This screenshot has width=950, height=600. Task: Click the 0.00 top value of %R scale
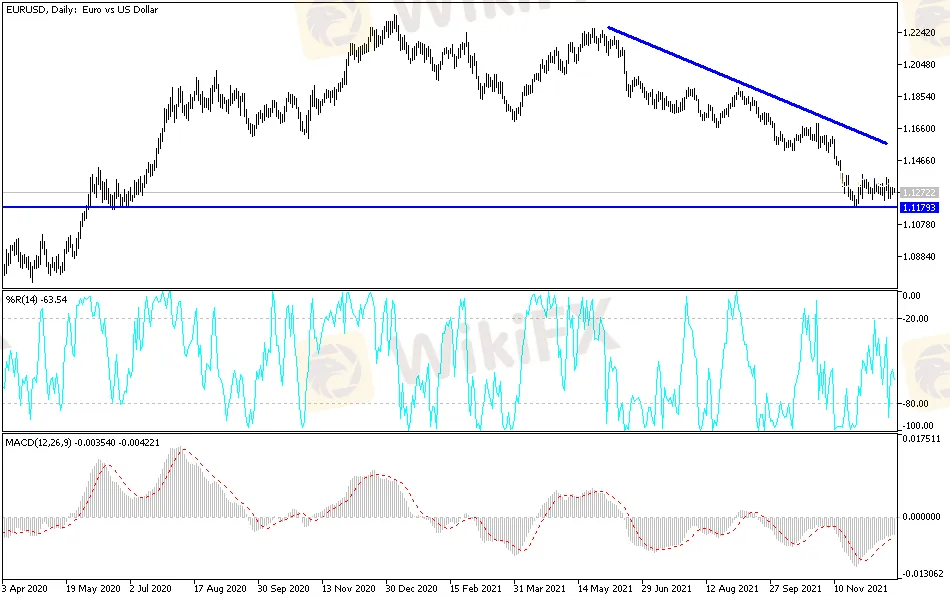click(x=911, y=296)
